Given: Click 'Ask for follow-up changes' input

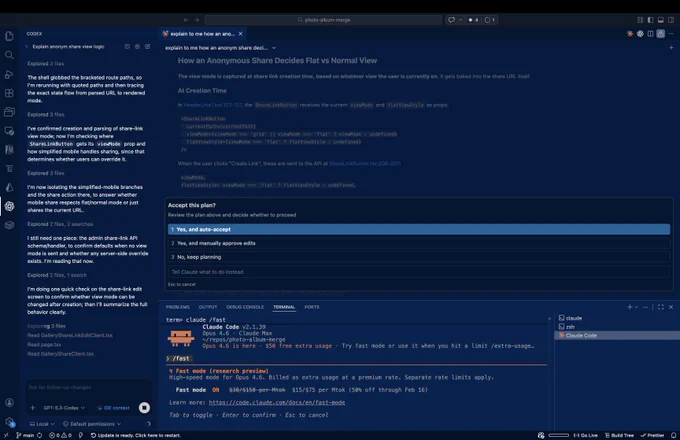Looking at the screenshot, I should (x=88, y=388).
